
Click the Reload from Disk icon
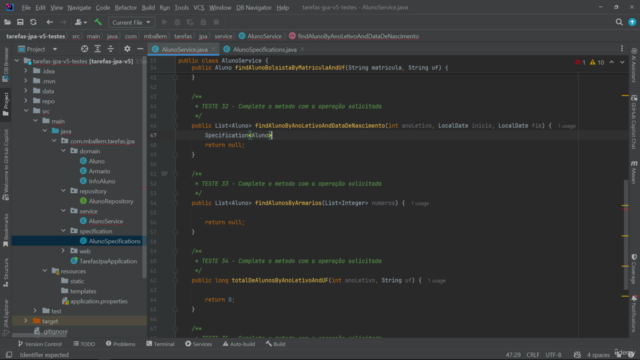(33, 22)
